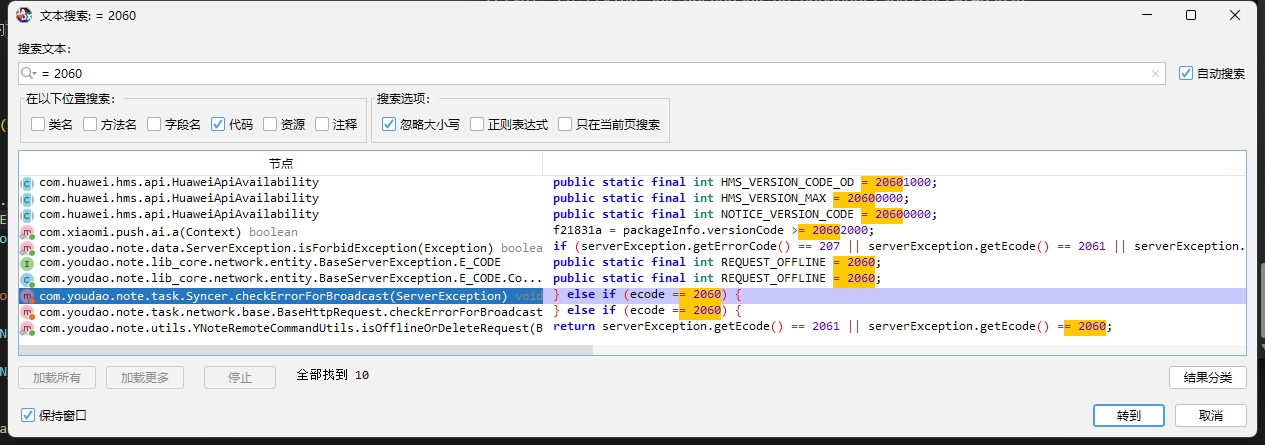This screenshot has height=445, width=1265.
Task: Click the 节点 column header
Action: (280, 163)
